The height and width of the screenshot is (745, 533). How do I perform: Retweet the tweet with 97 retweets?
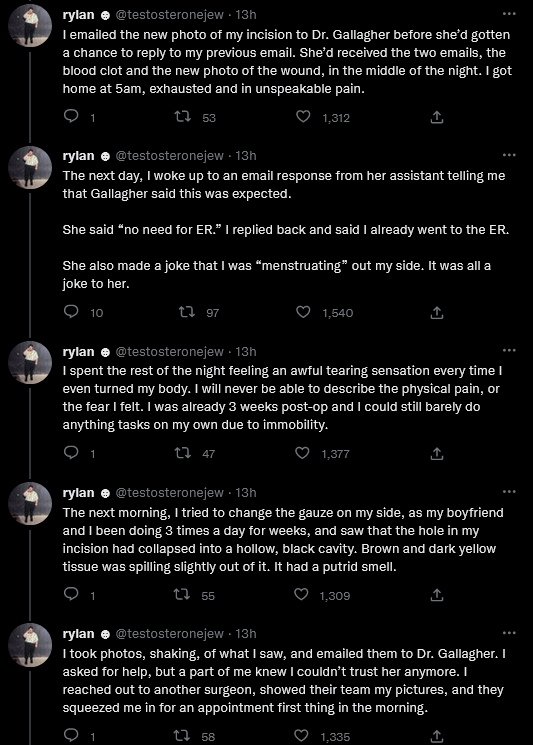186,312
